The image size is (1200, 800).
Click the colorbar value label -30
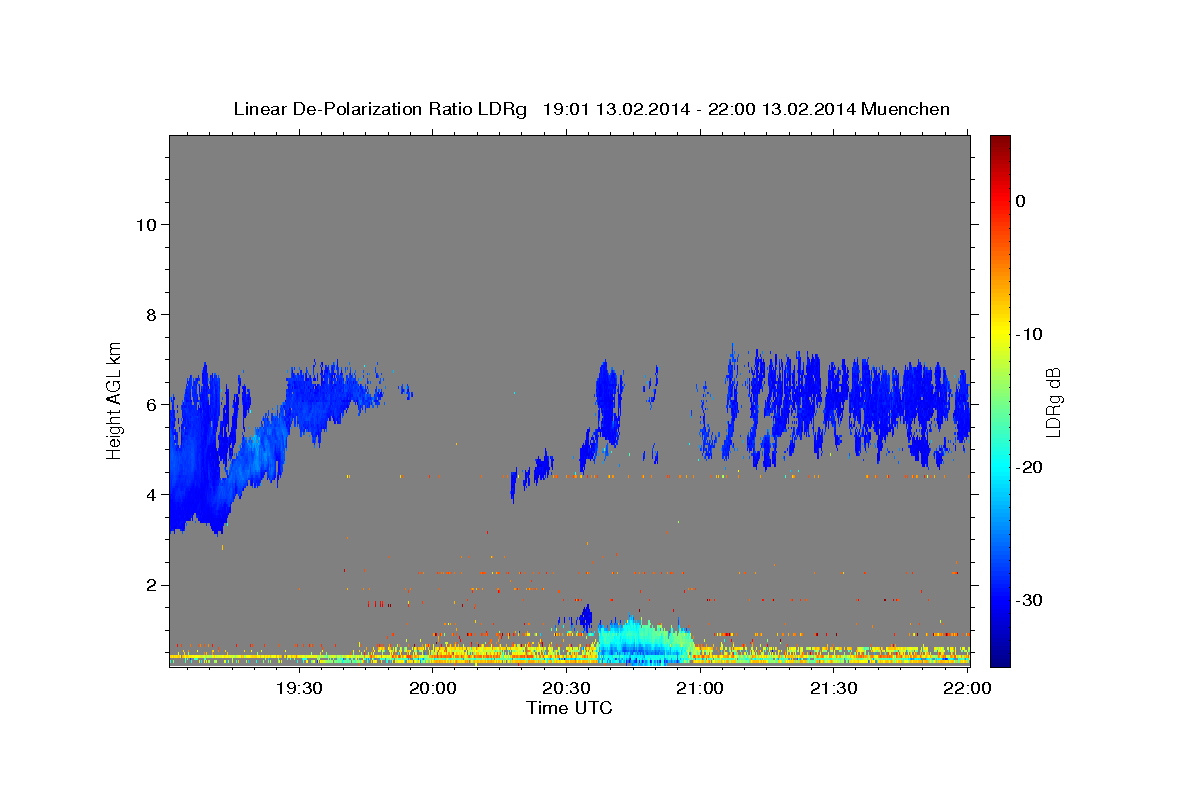pos(1028,600)
